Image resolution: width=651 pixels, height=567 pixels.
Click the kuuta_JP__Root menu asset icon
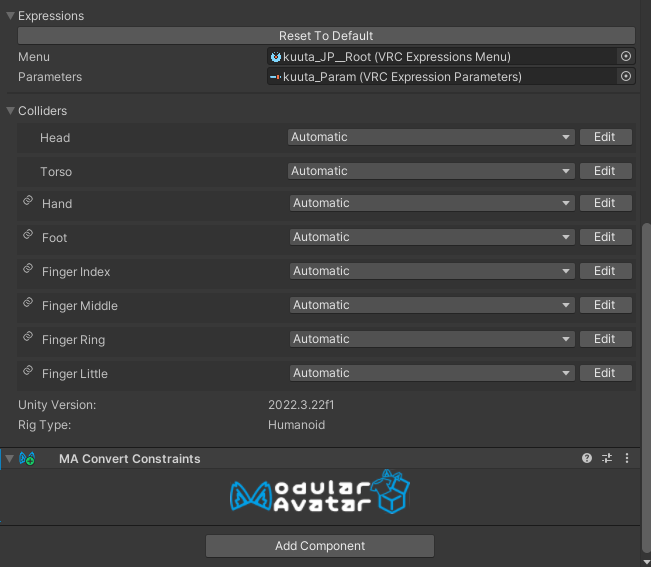click(x=276, y=57)
